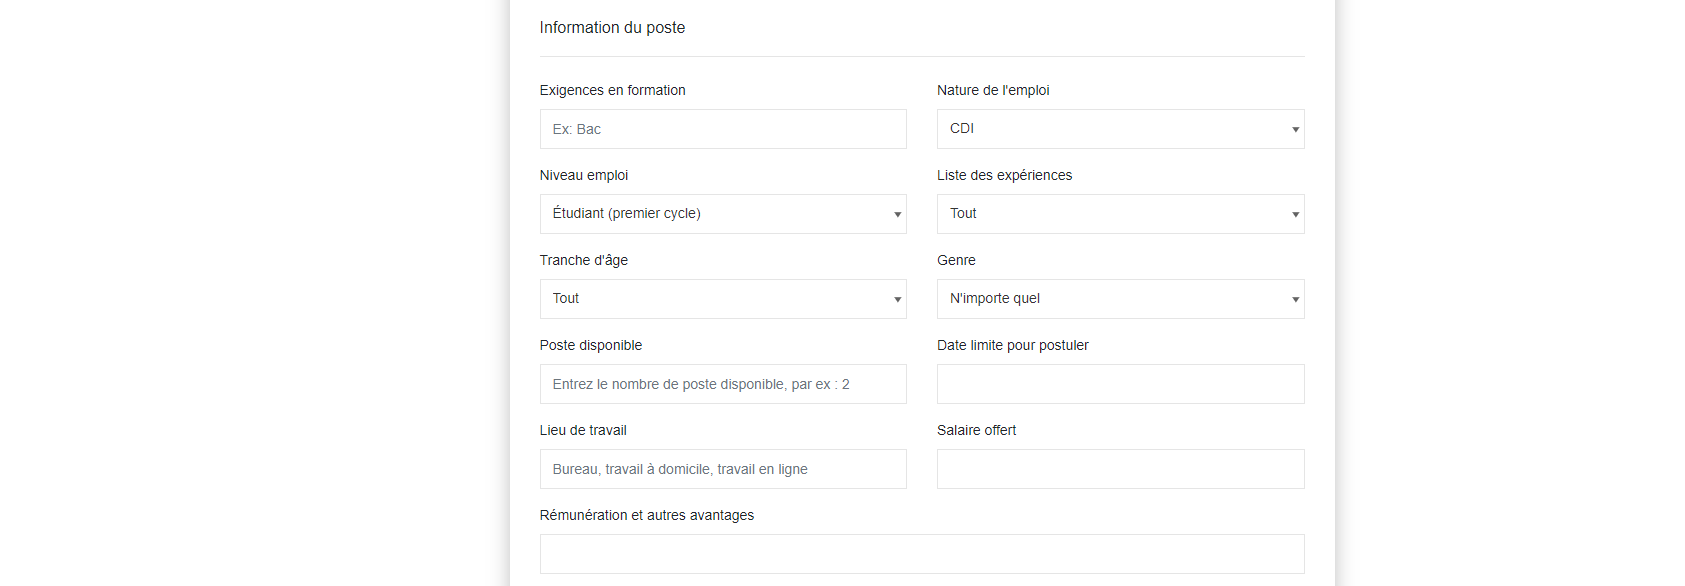Click the 'Rémunération et autres avantages' label
Image resolution: width=1685 pixels, height=586 pixels.
646,515
